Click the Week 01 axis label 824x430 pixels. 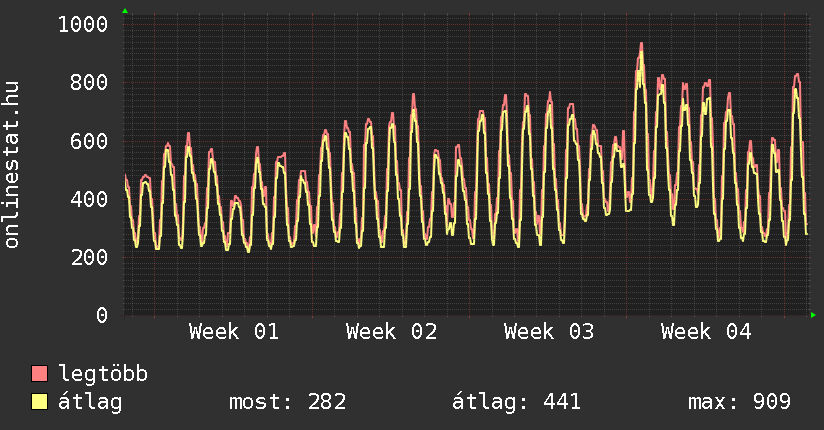[234, 332]
